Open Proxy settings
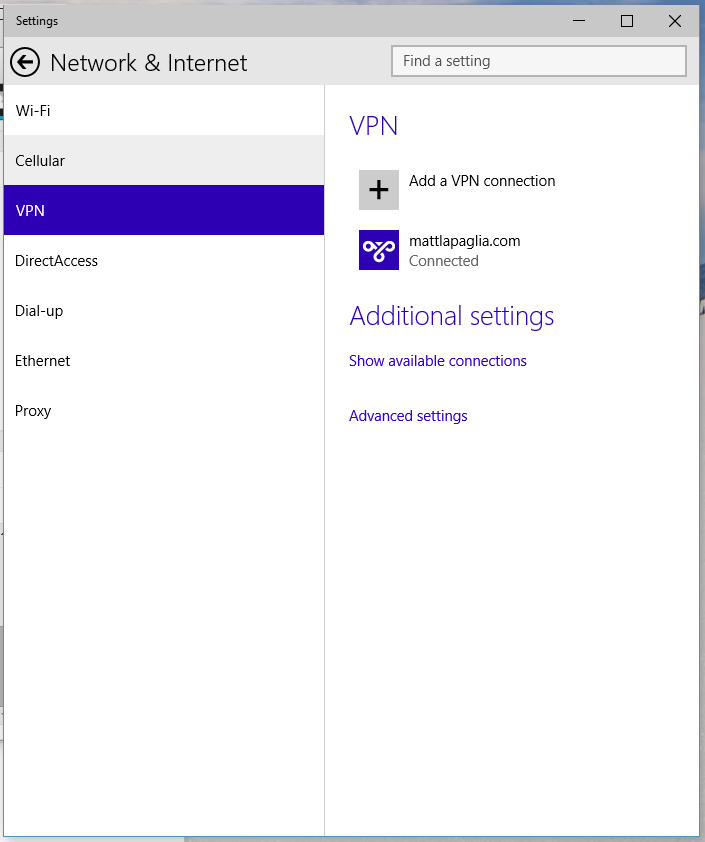The image size is (705, 842). tap(164, 410)
